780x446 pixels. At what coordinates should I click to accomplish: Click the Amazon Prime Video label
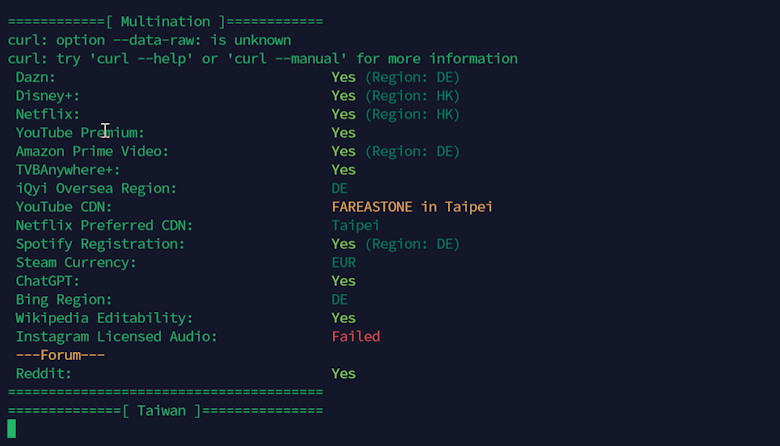point(93,152)
